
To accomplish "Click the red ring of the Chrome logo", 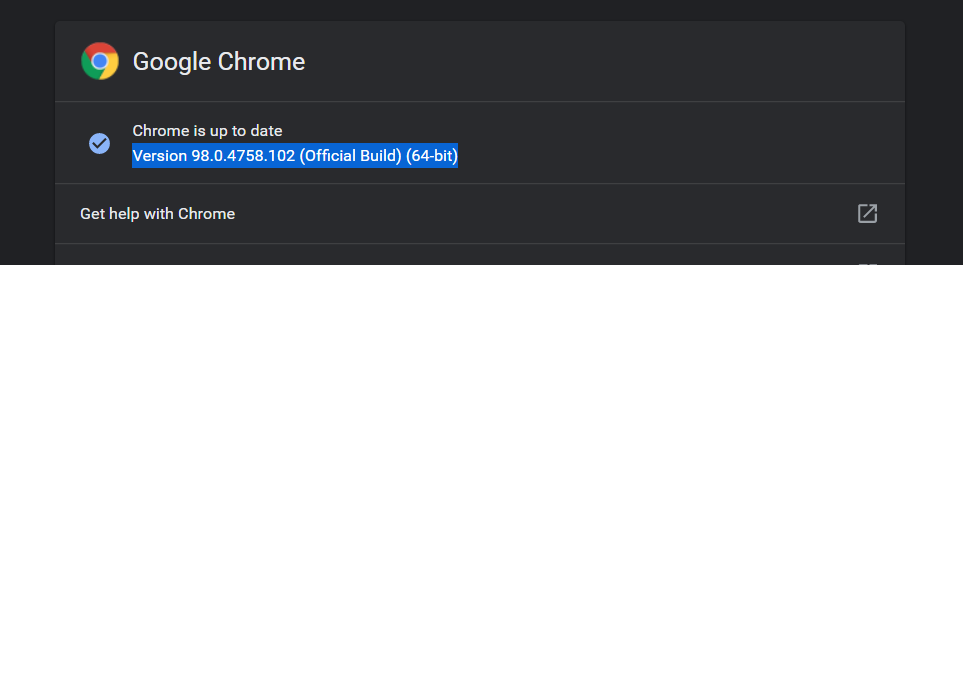I will tap(100, 49).
